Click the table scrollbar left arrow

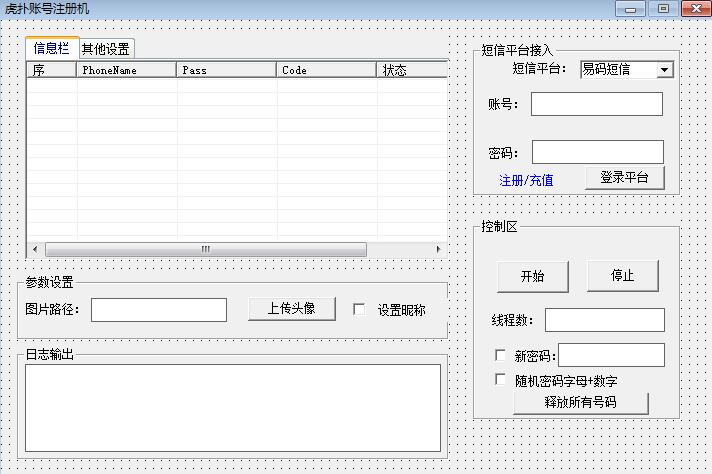tap(35, 249)
